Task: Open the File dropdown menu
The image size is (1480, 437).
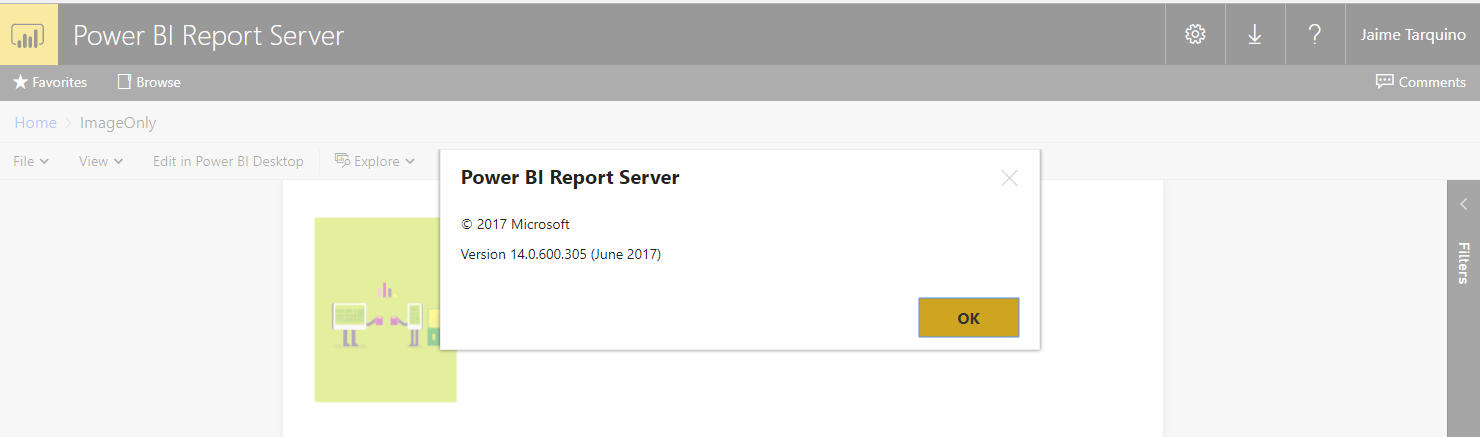Action: click(x=31, y=161)
